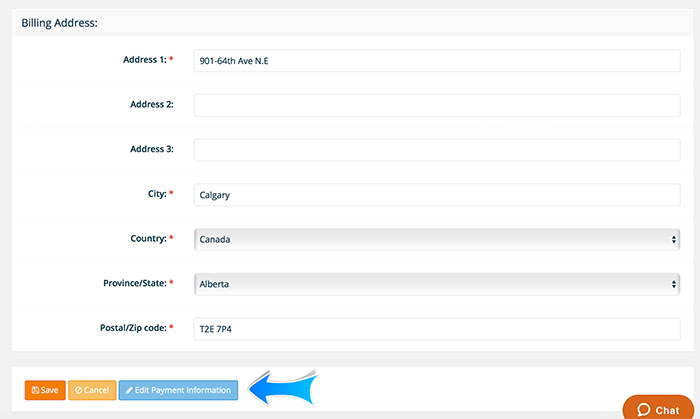700x419 pixels.
Task: Open the Province/State dropdown showing Alberta
Action: pos(437,284)
